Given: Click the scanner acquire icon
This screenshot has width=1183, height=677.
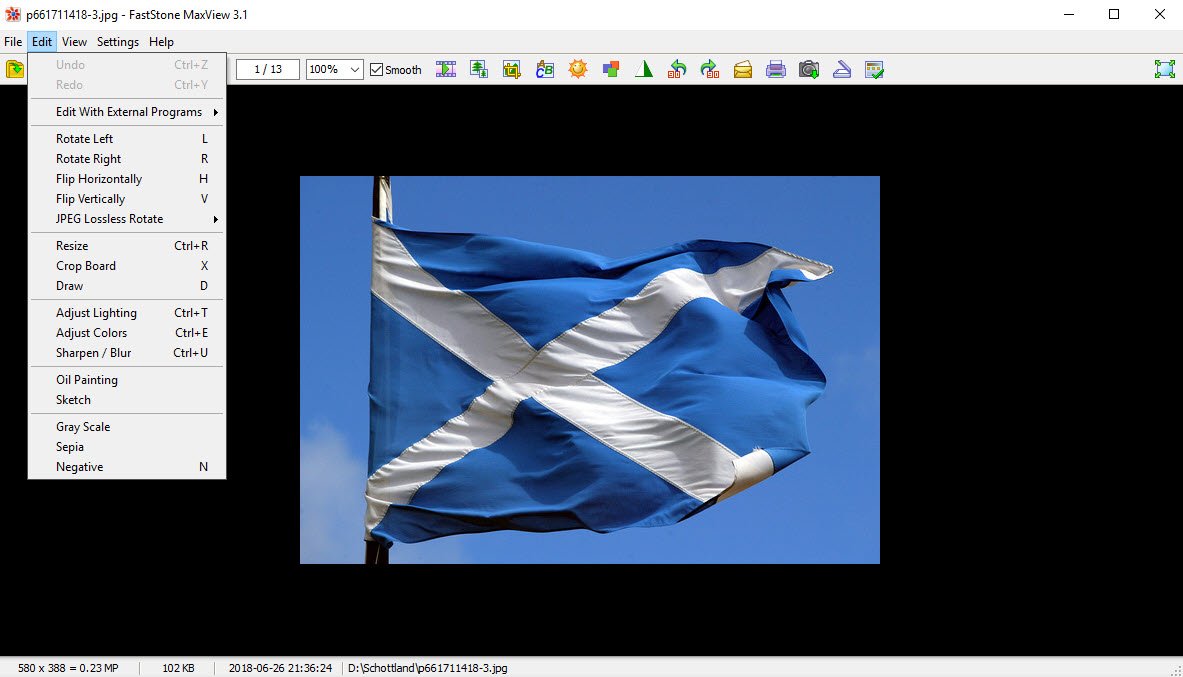Looking at the screenshot, I should tap(842, 69).
